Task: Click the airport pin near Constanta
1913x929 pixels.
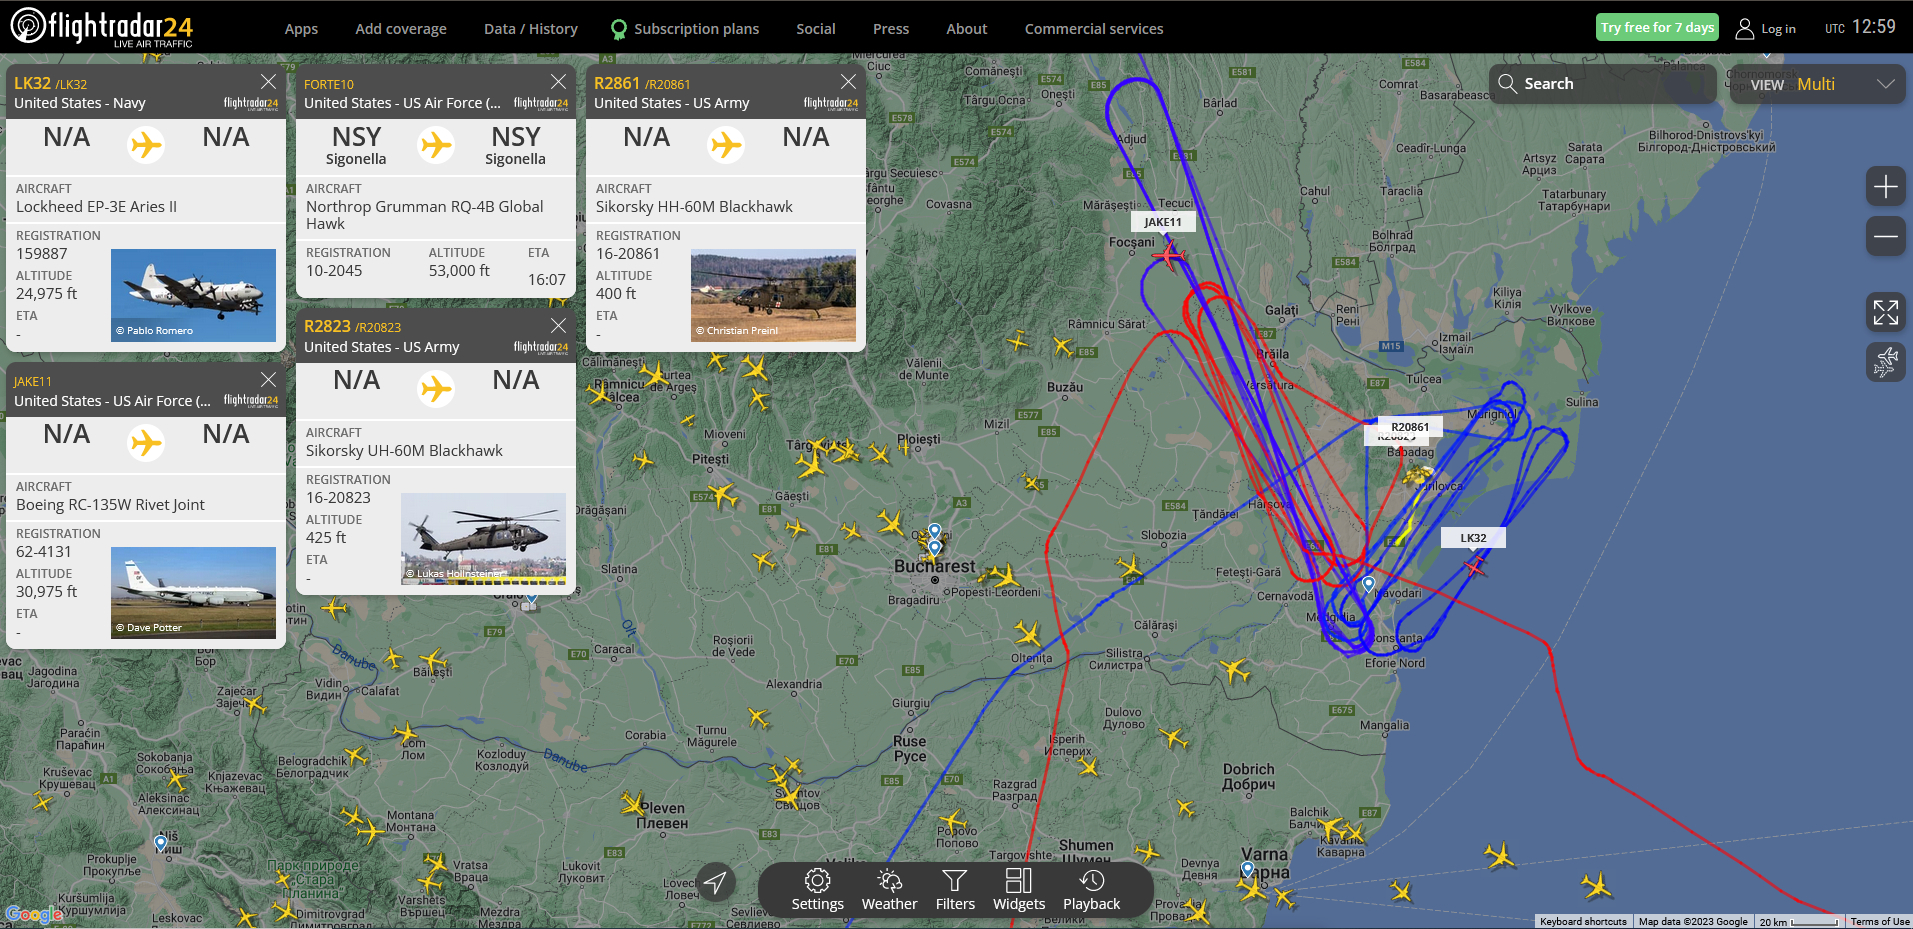Action: 1368,584
